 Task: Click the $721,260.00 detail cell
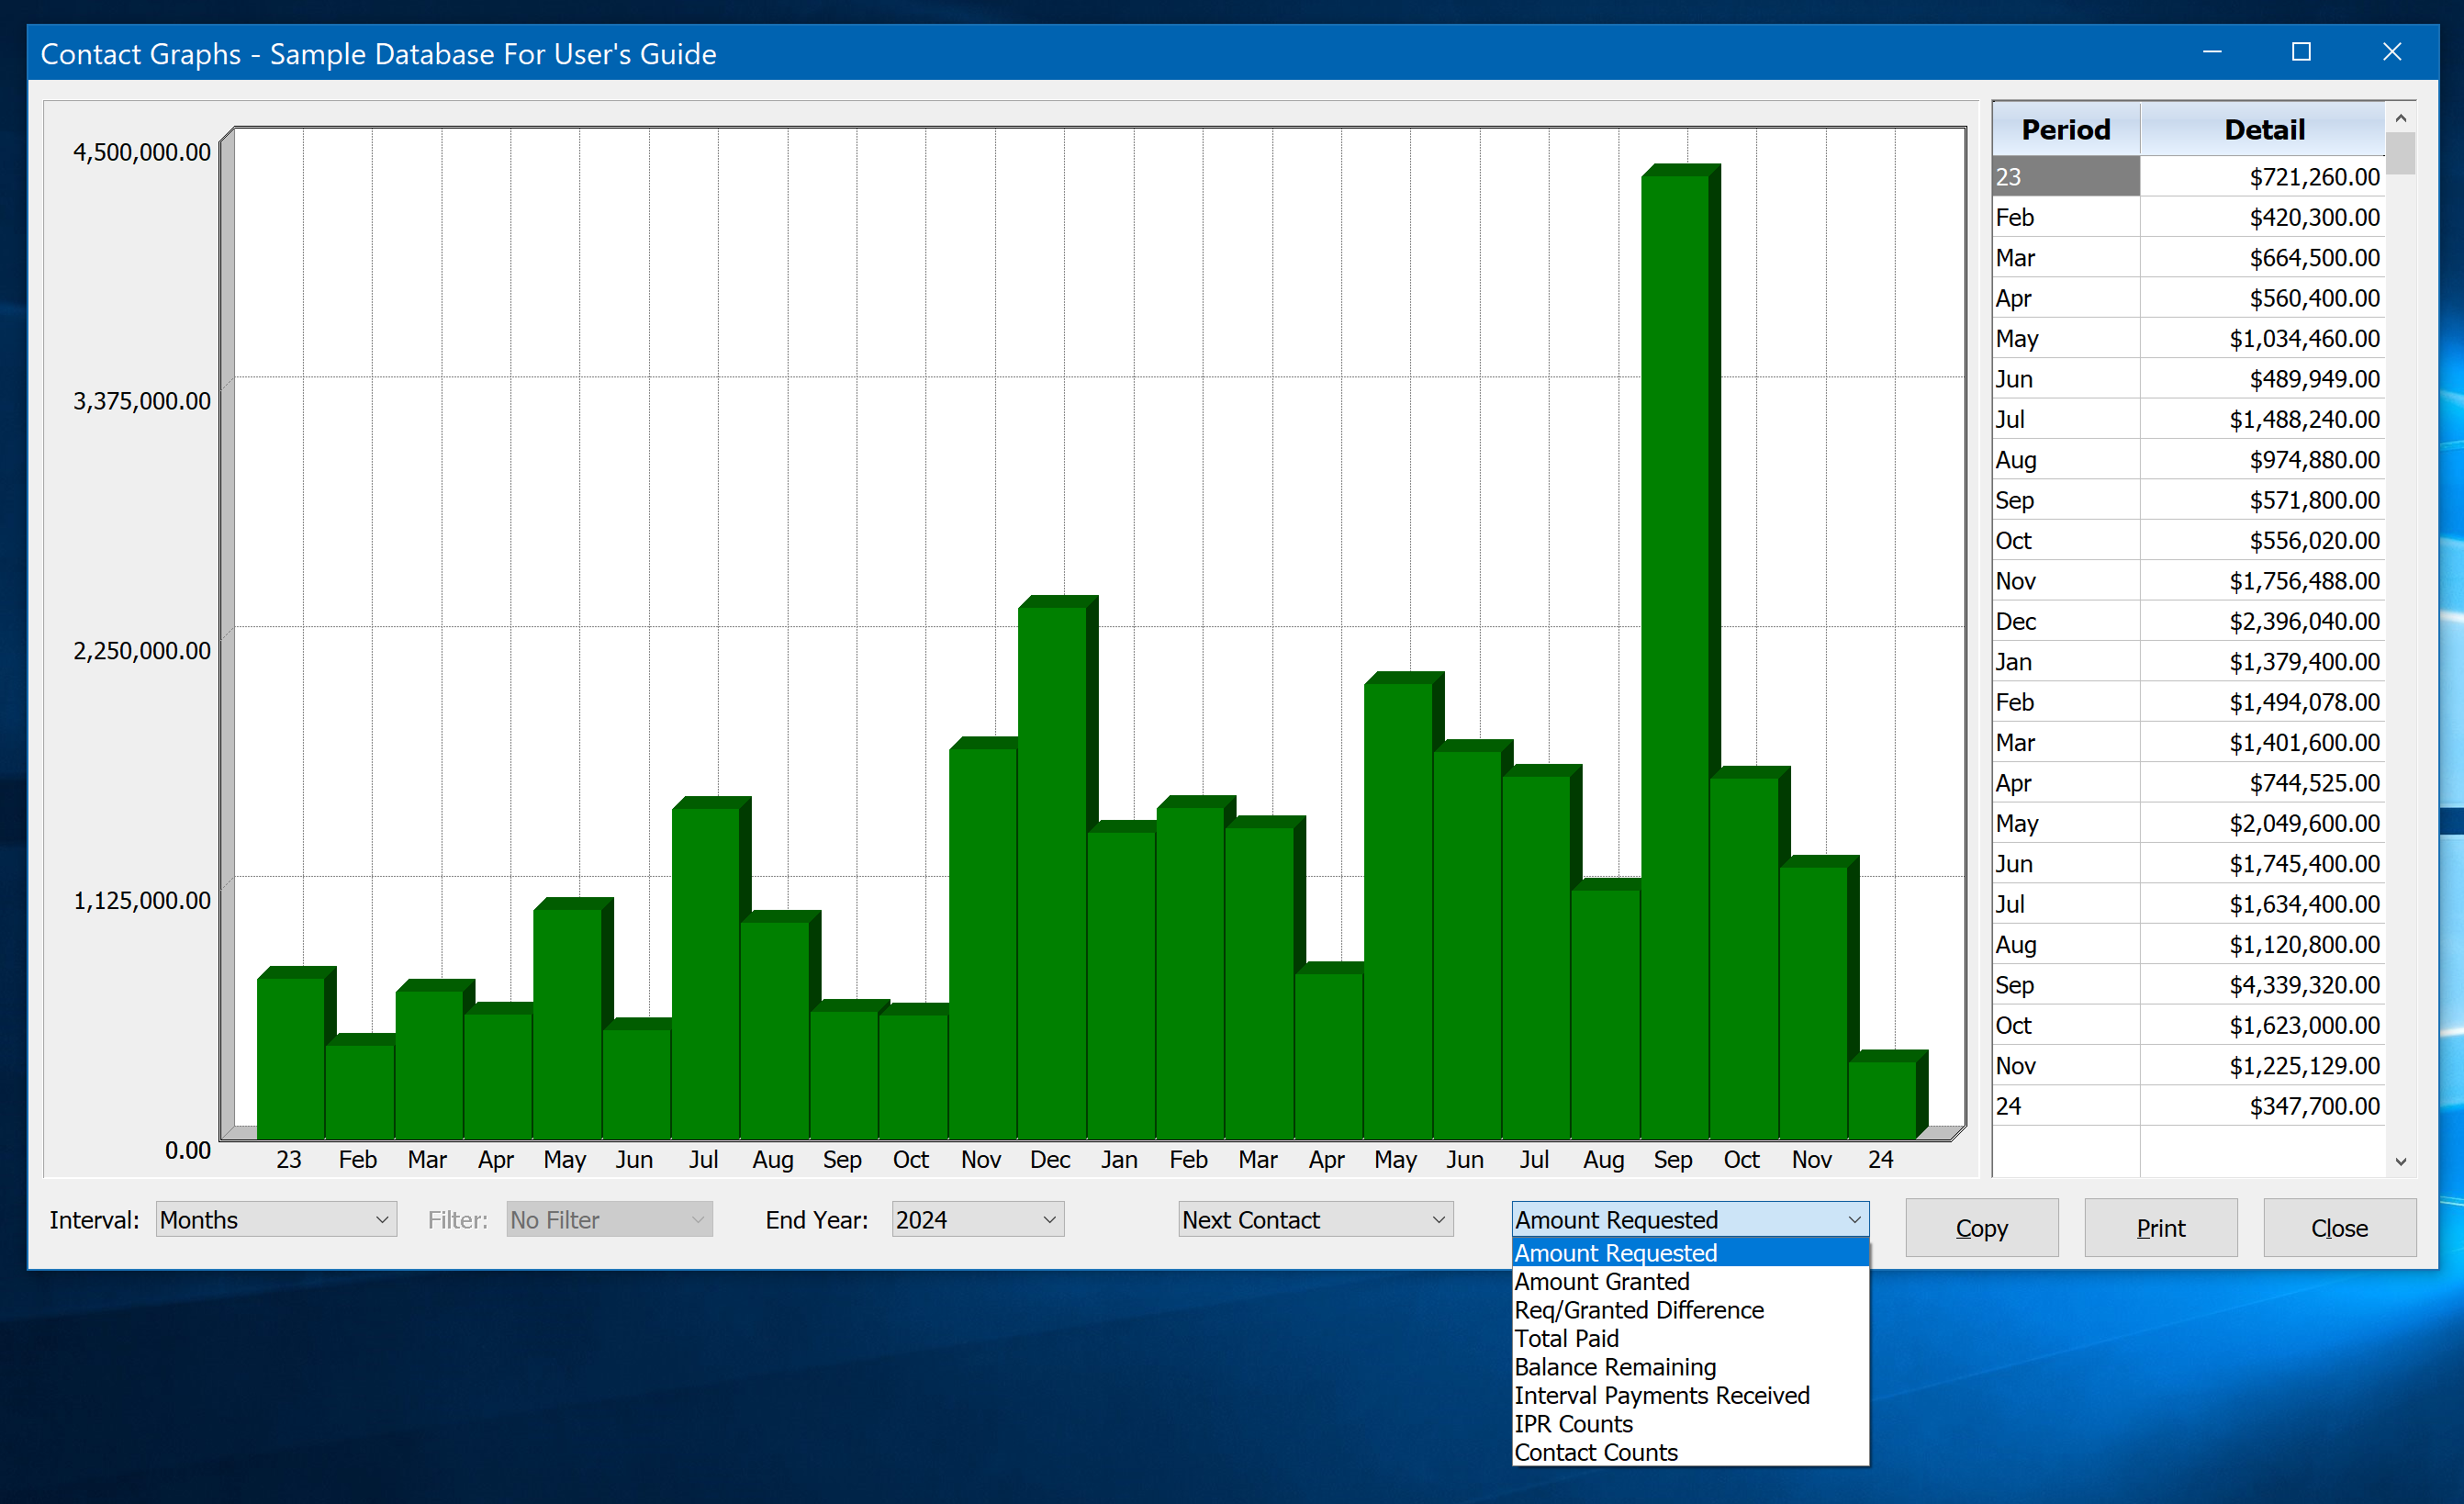2263,177
